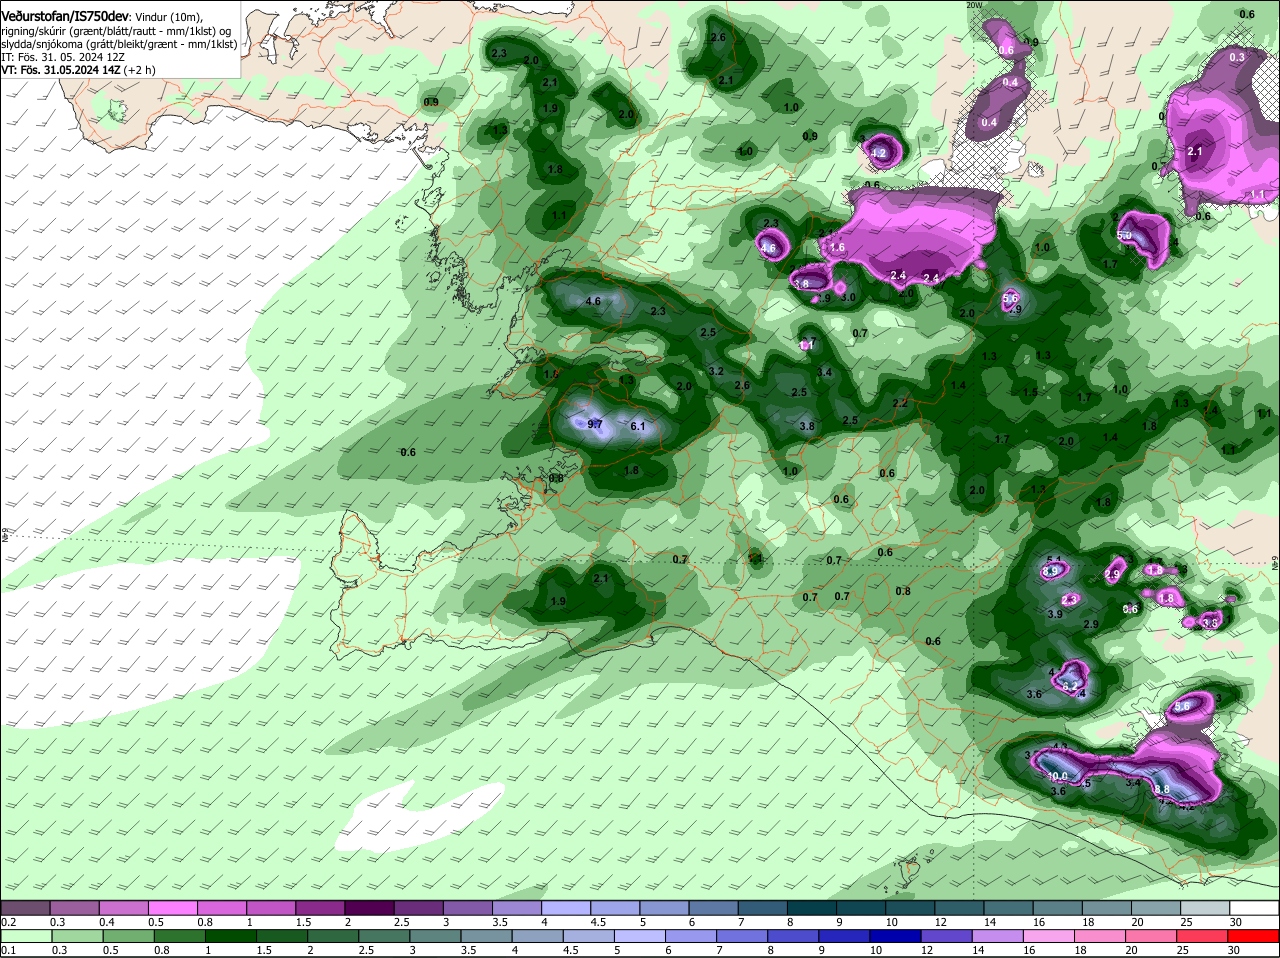The width and height of the screenshot is (1280, 958).
Task: Click the '20W' longitude label at top
Action: (x=974, y=5)
